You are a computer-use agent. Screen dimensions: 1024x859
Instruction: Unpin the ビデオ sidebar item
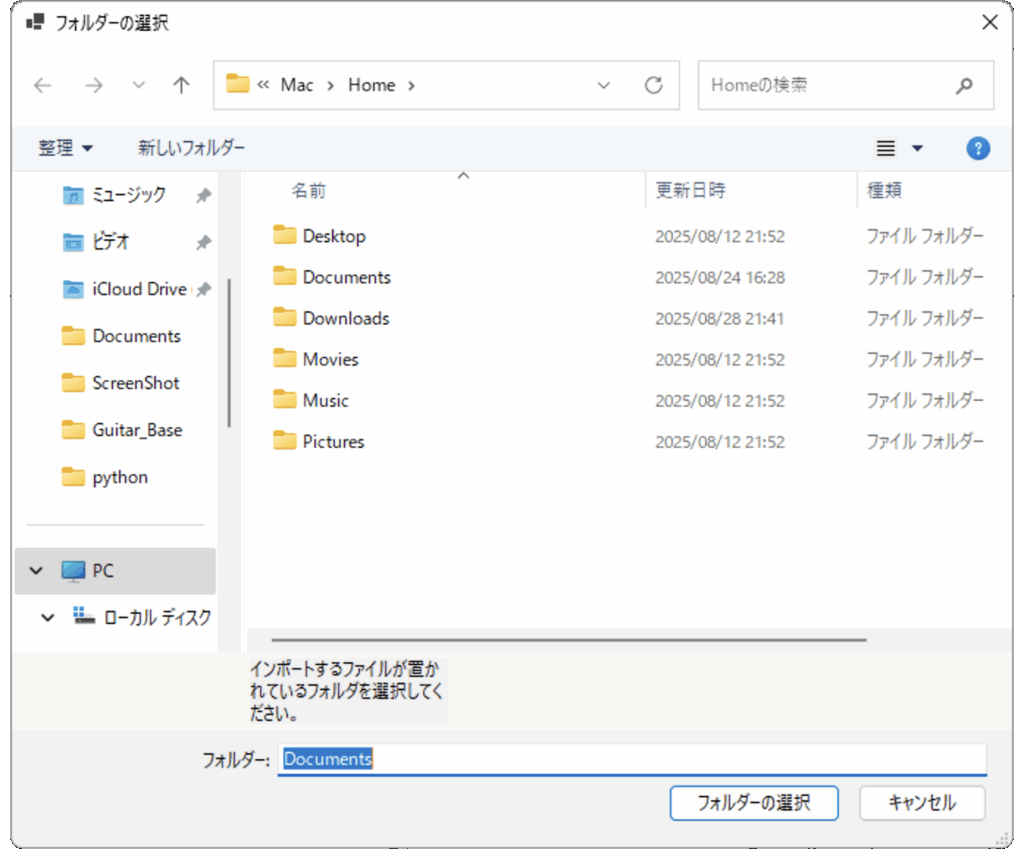coord(203,241)
